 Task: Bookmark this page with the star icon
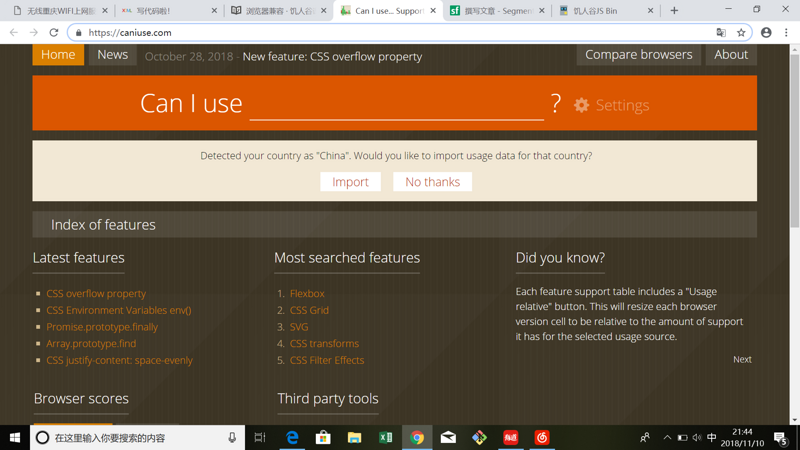(x=741, y=33)
